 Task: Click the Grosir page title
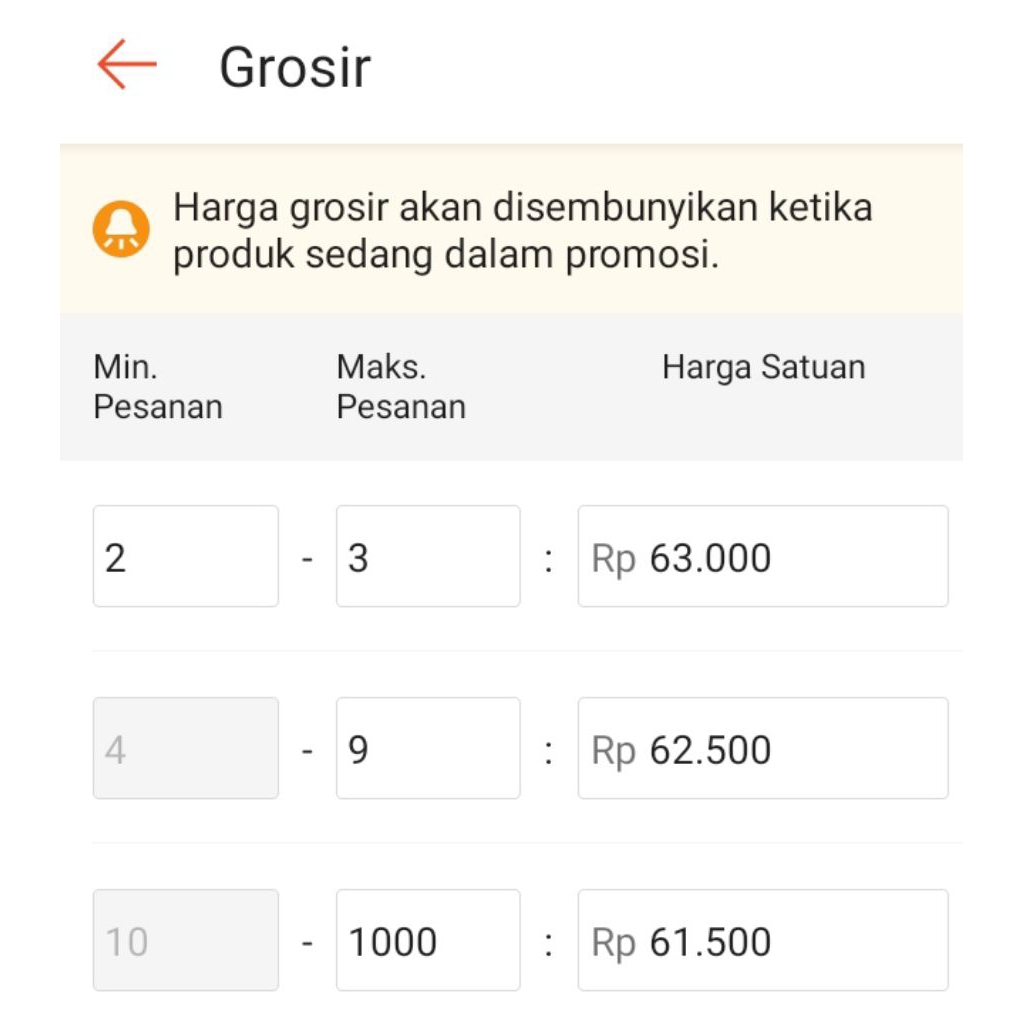tap(295, 68)
